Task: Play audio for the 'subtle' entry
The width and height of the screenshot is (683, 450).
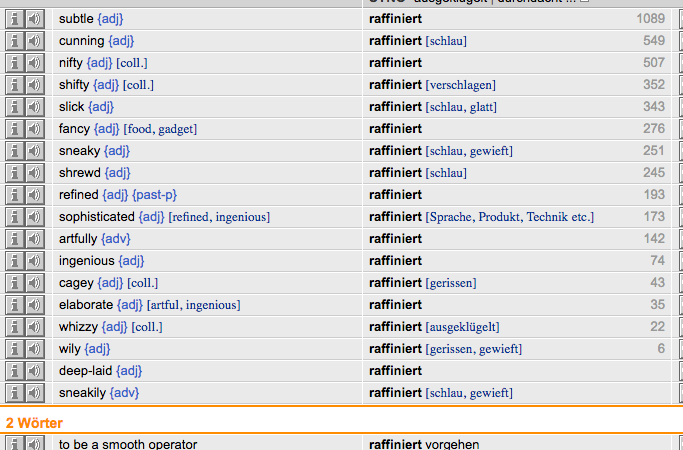Action: pyautogui.click(x=34, y=19)
